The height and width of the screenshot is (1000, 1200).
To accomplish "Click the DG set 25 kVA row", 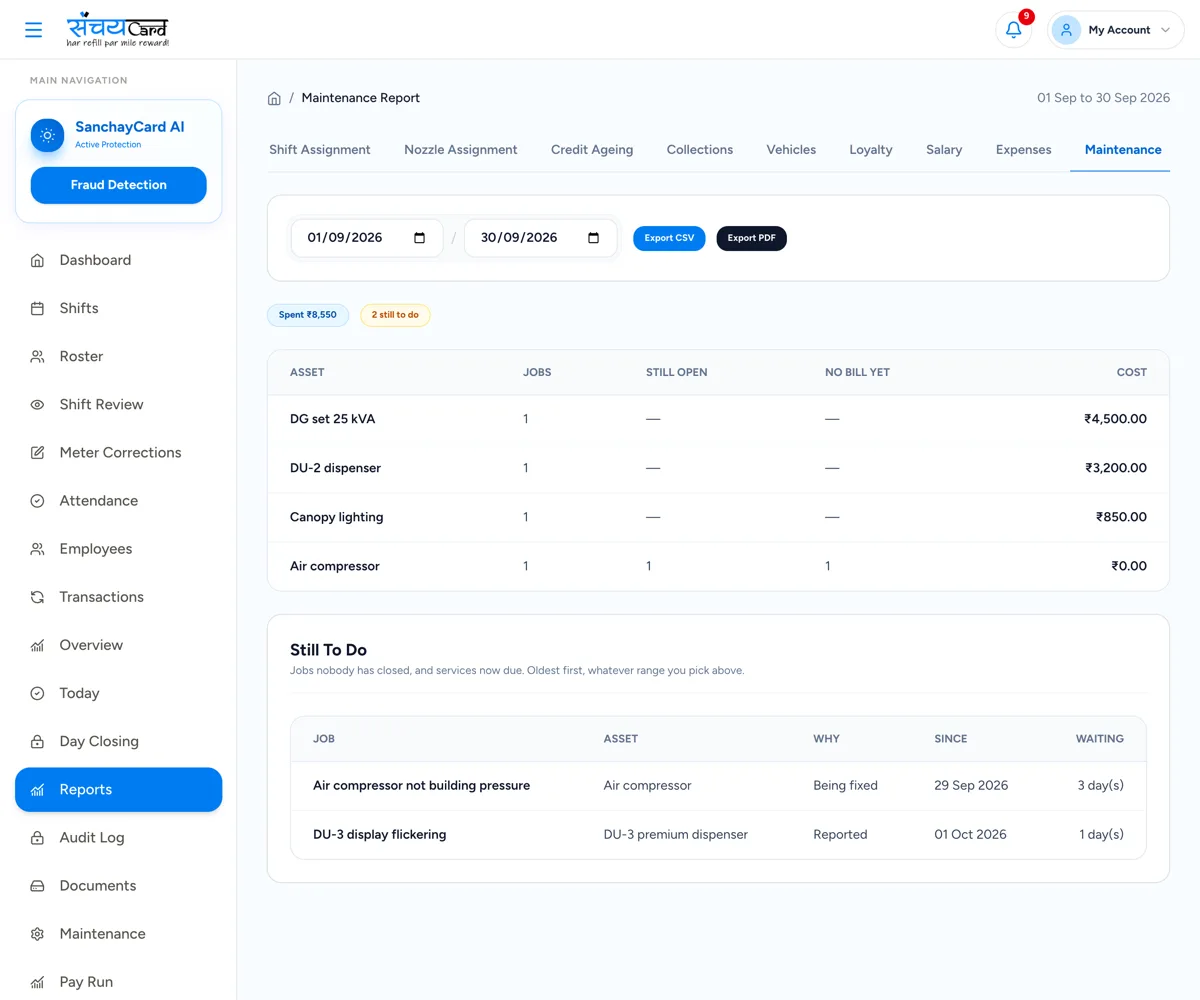I will 718,419.
